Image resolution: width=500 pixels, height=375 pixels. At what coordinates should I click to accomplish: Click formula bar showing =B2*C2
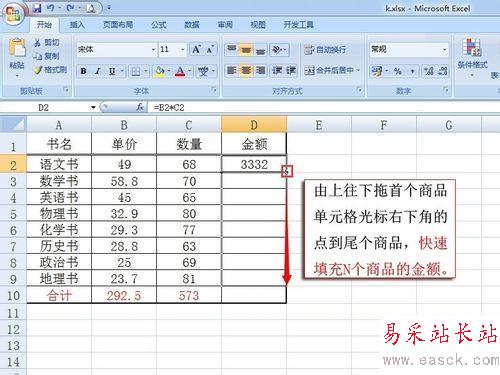(323, 107)
